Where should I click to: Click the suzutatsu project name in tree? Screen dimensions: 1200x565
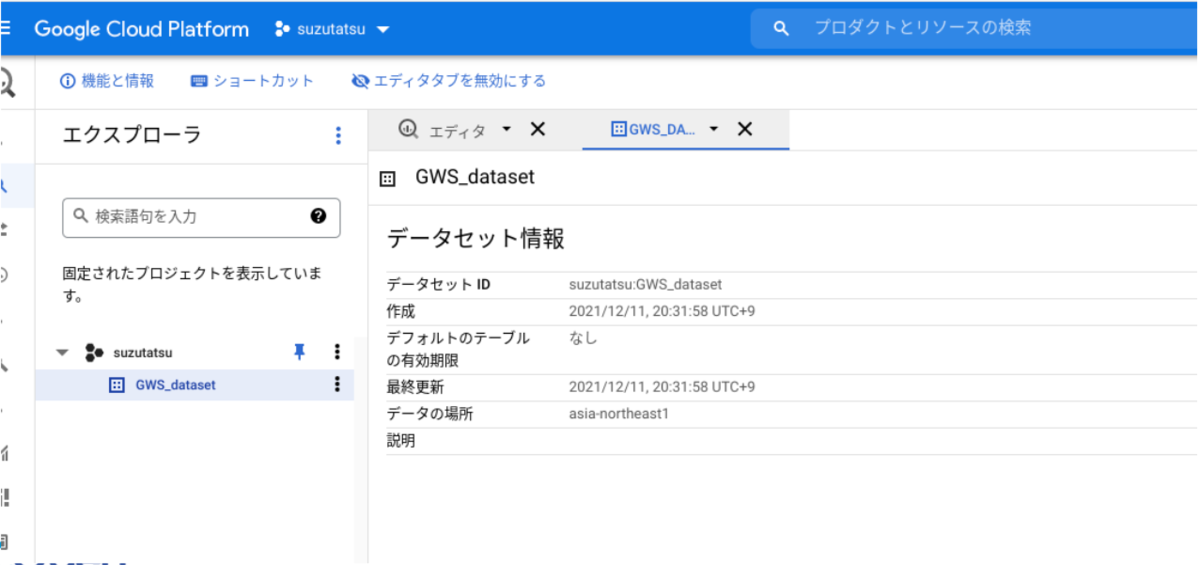point(143,352)
